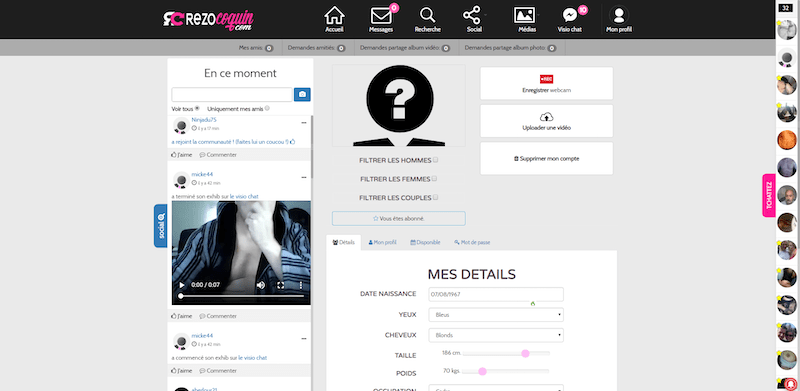
Task: Click the blue camera photo button
Action: (x=302, y=94)
